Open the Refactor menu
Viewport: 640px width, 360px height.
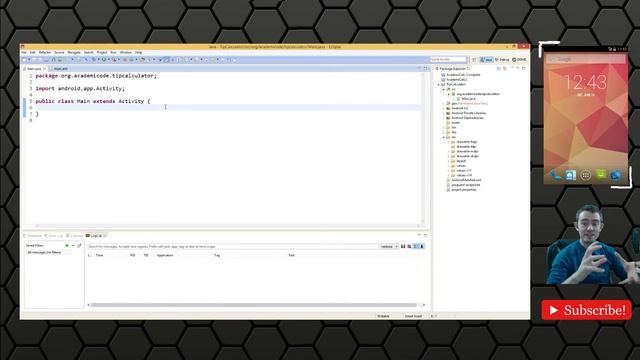[45, 52]
